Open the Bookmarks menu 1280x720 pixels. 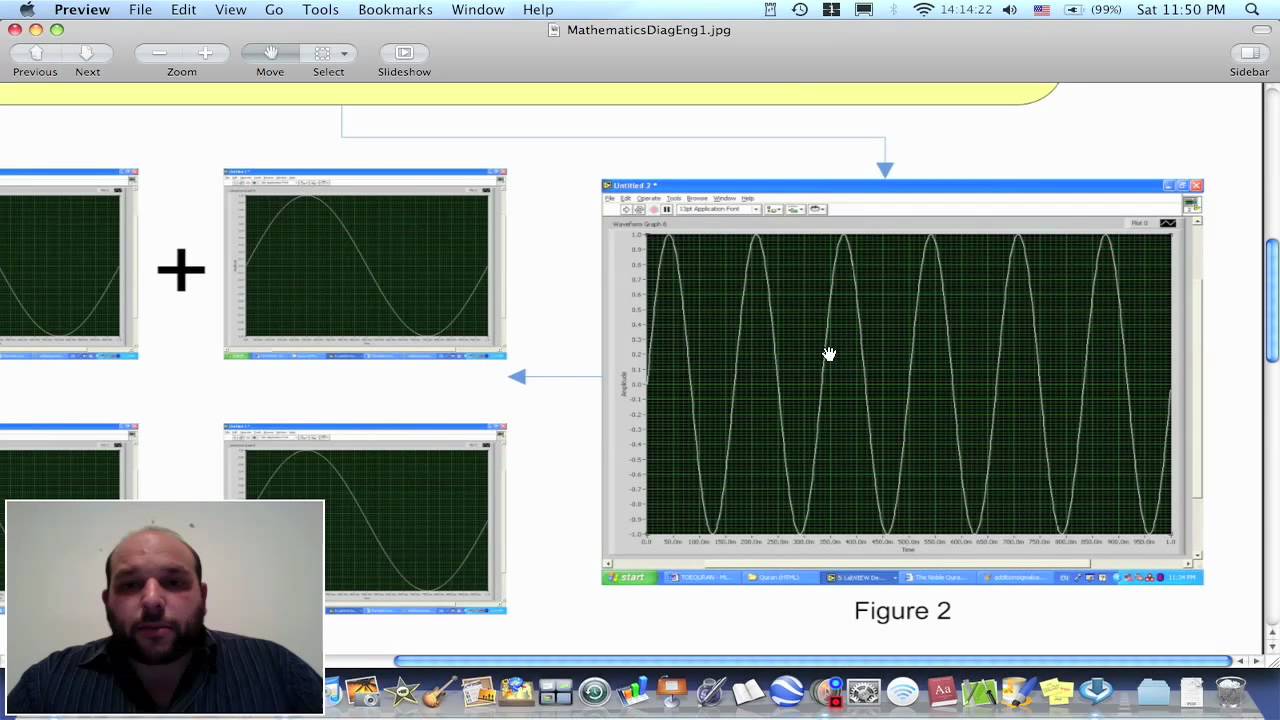(x=395, y=10)
